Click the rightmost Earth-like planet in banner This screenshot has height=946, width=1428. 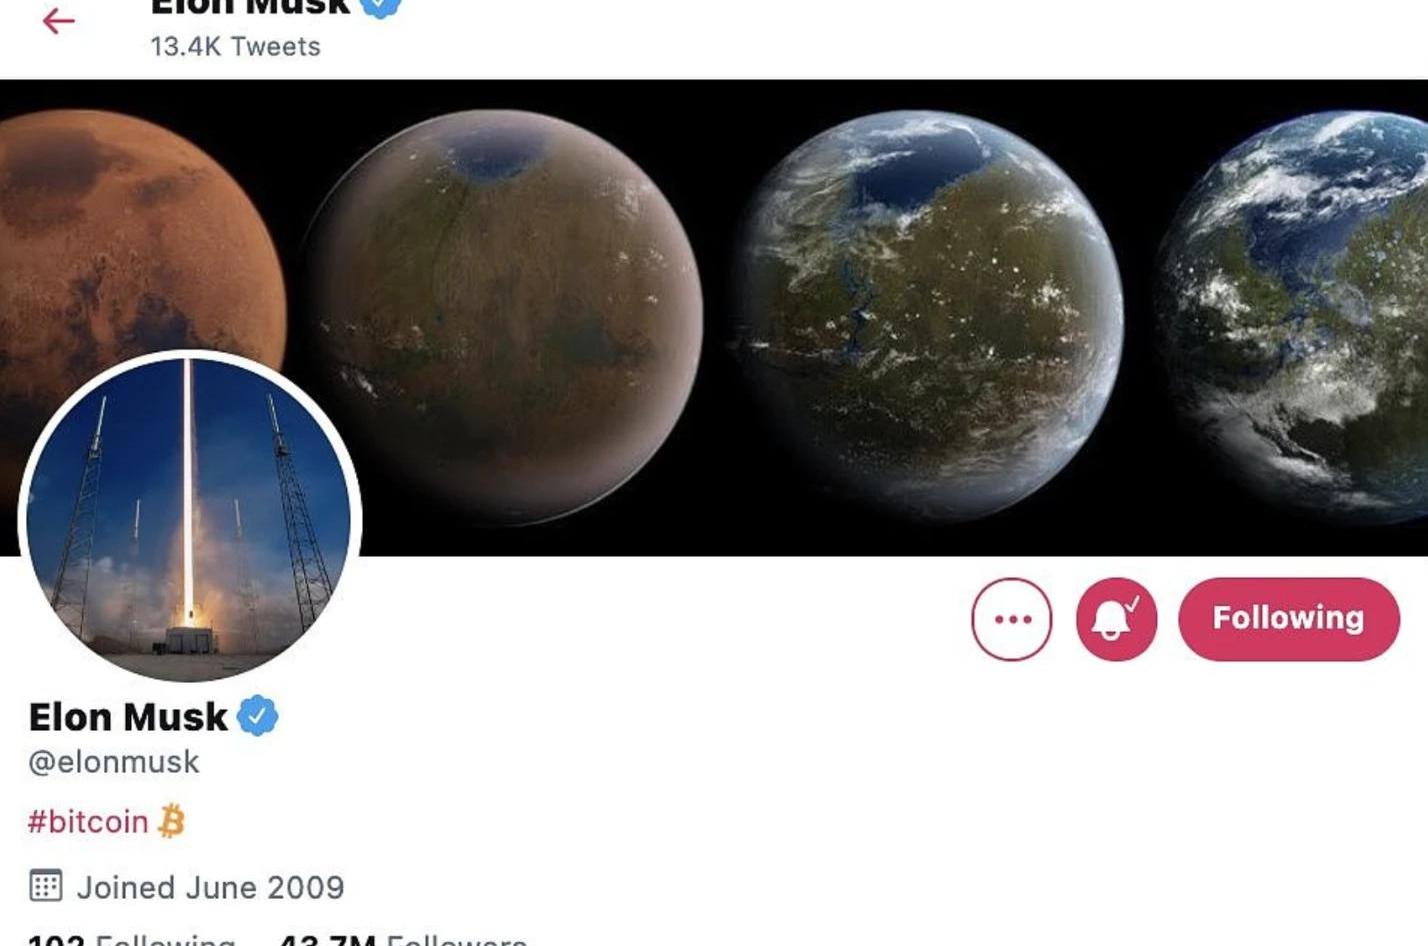[x=1297, y=315]
